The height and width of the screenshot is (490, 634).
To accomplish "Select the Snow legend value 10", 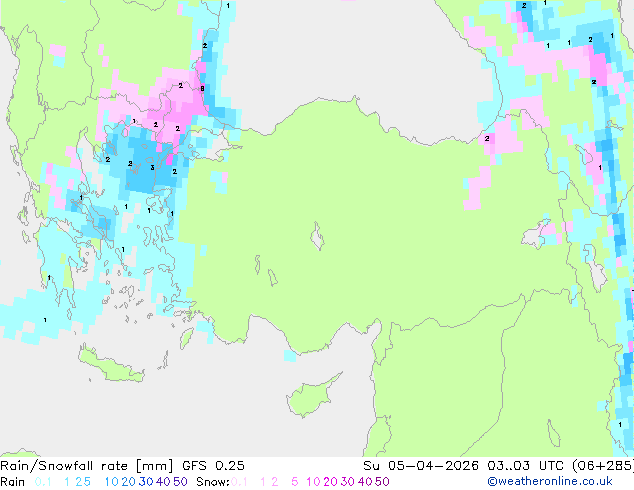I will [x=313, y=482].
